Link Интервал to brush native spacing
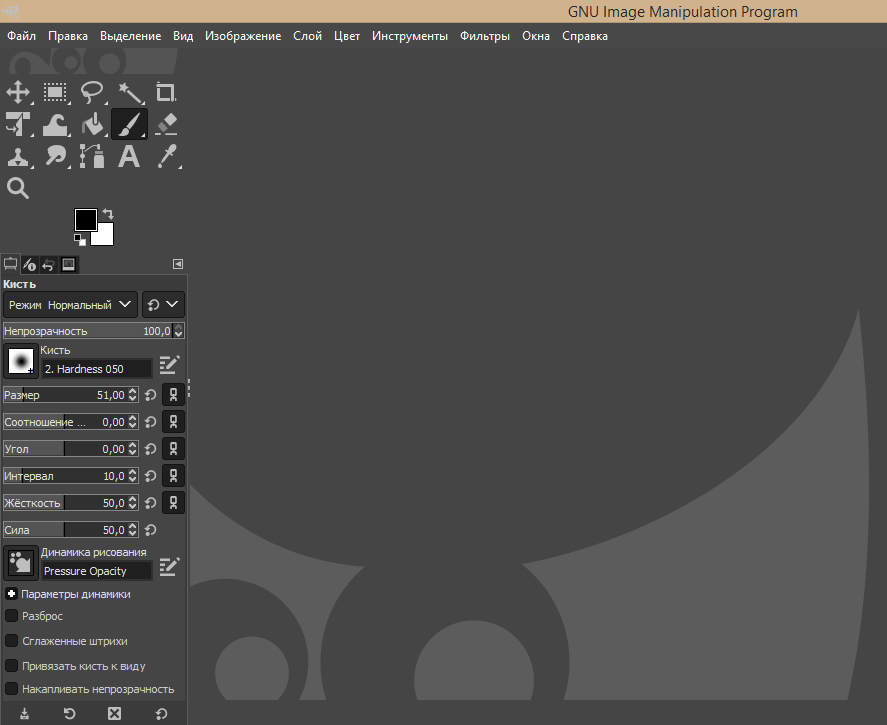The height and width of the screenshot is (725, 887). coord(174,476)
